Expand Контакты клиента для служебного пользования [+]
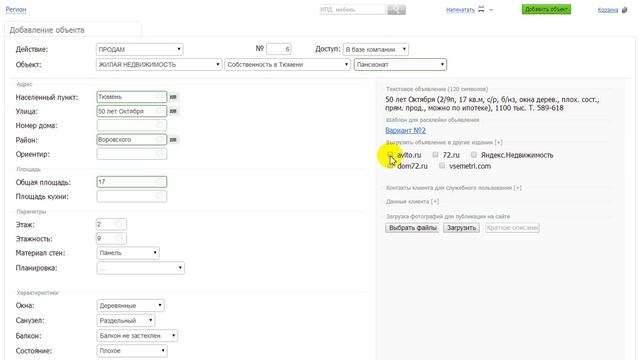This screenshot has height=360, width=640. (453, 188)
